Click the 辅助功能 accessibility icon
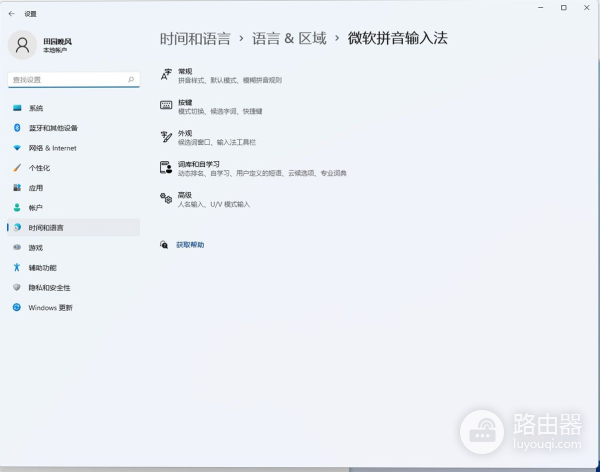The height and width of the screenshot is (472, 600). [x=17, y=267]
